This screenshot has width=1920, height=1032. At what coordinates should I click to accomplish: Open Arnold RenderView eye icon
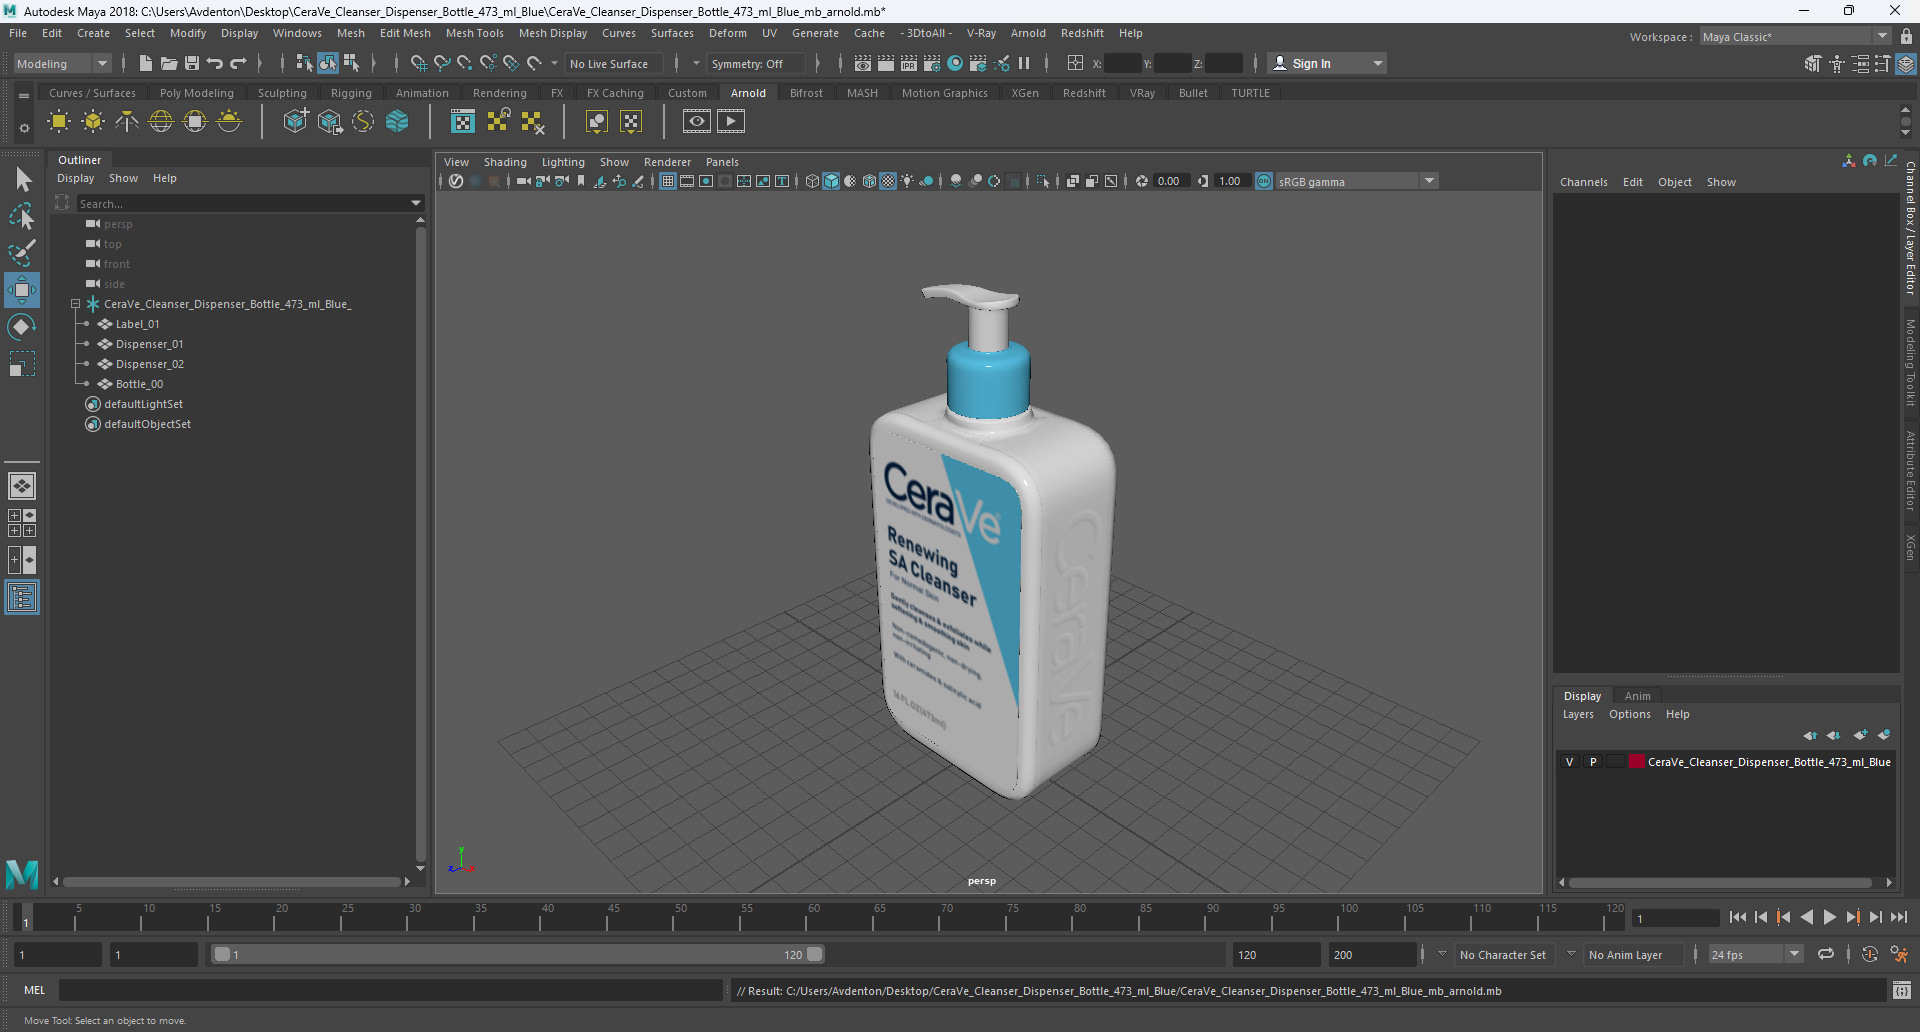click(x=697, y=122)
